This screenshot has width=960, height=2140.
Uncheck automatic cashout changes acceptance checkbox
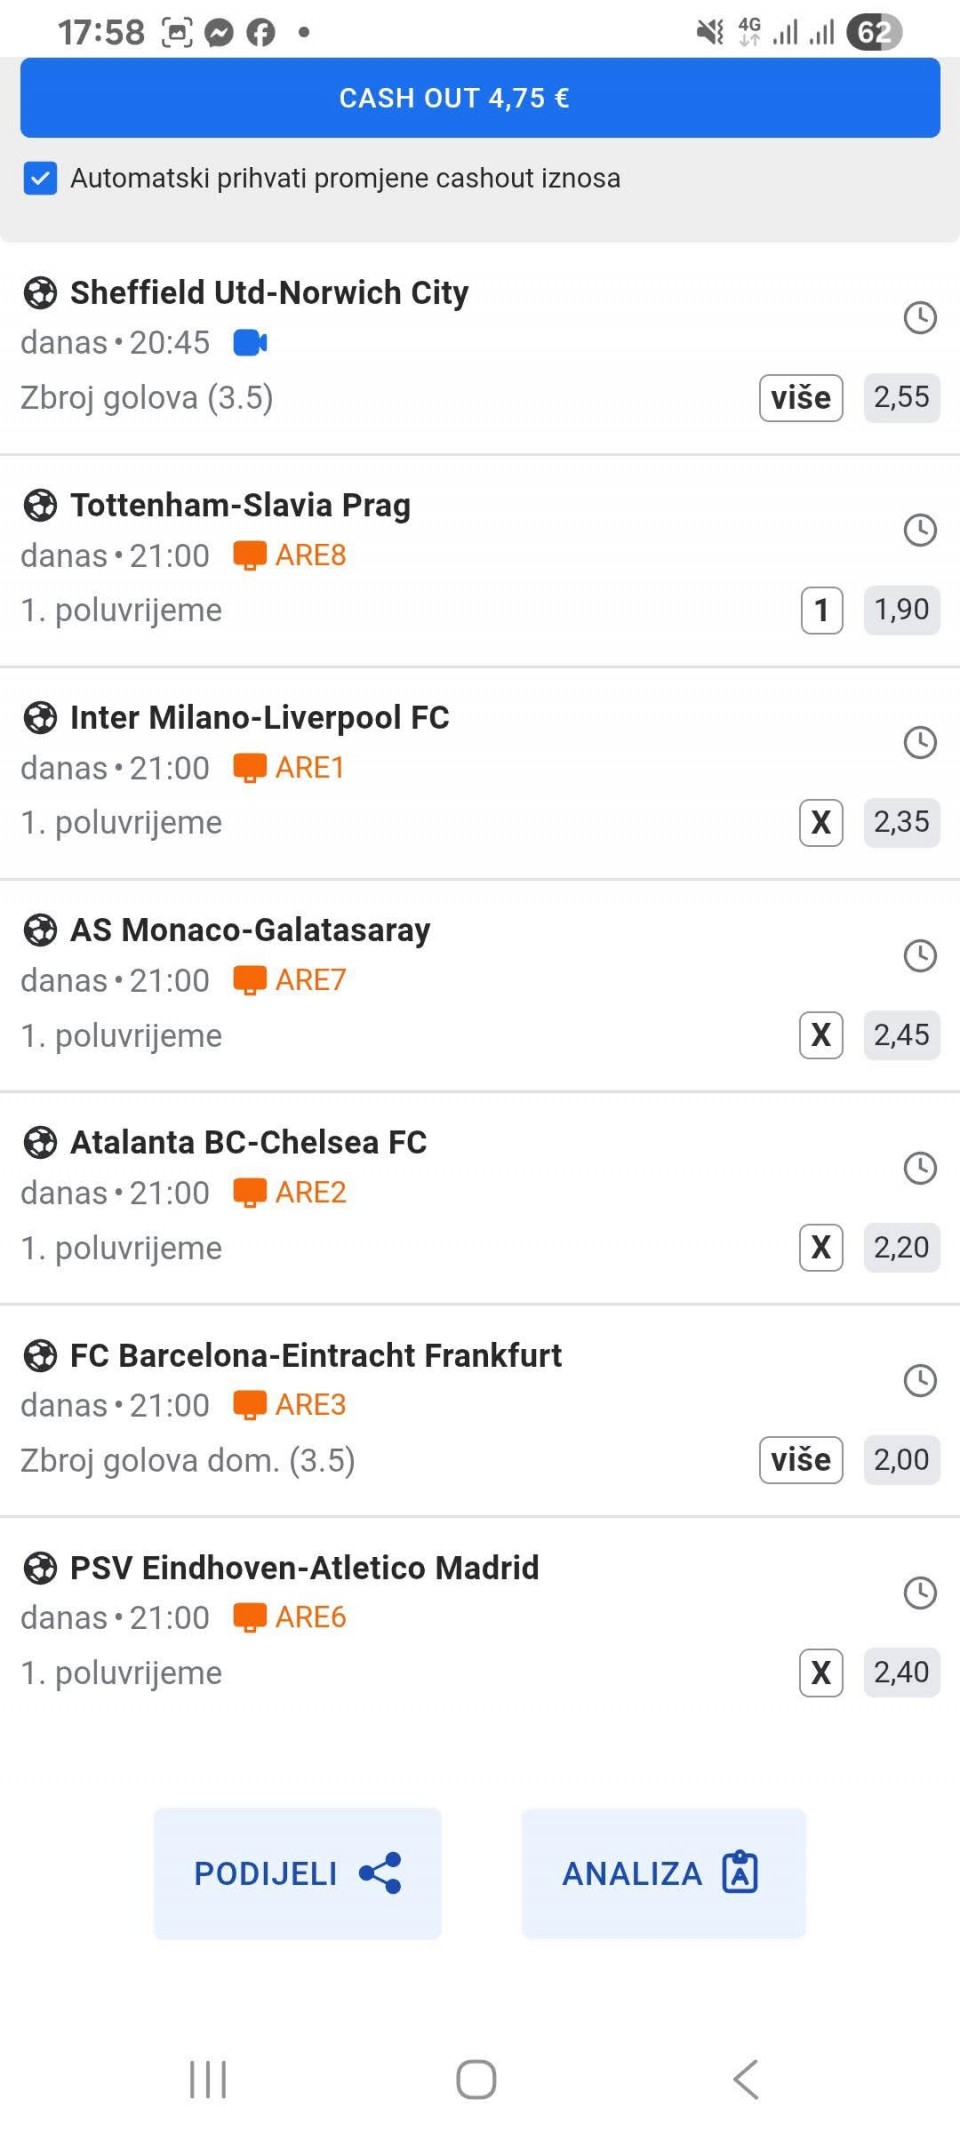(40, 179)
